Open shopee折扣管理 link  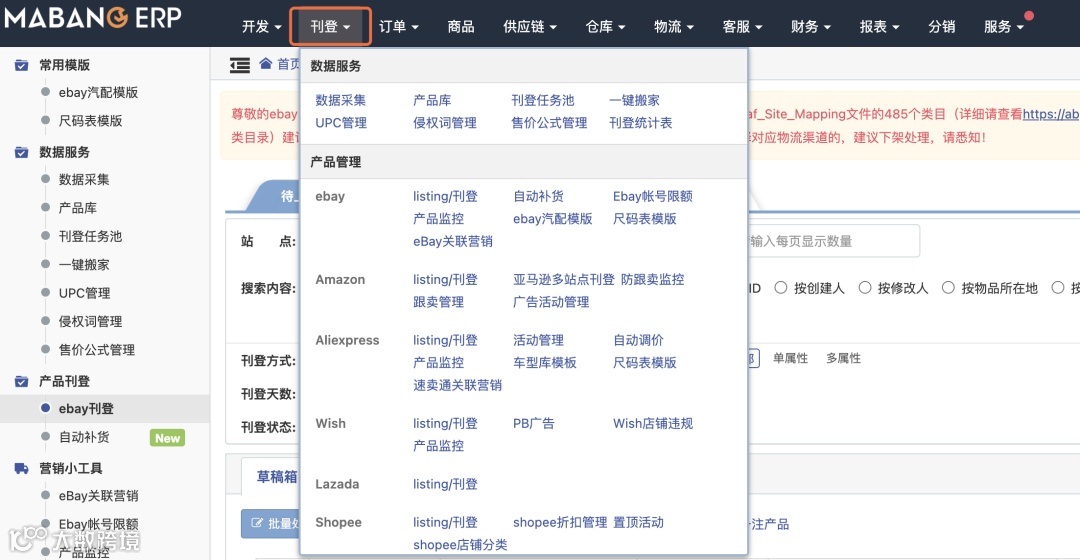point(560,523)
